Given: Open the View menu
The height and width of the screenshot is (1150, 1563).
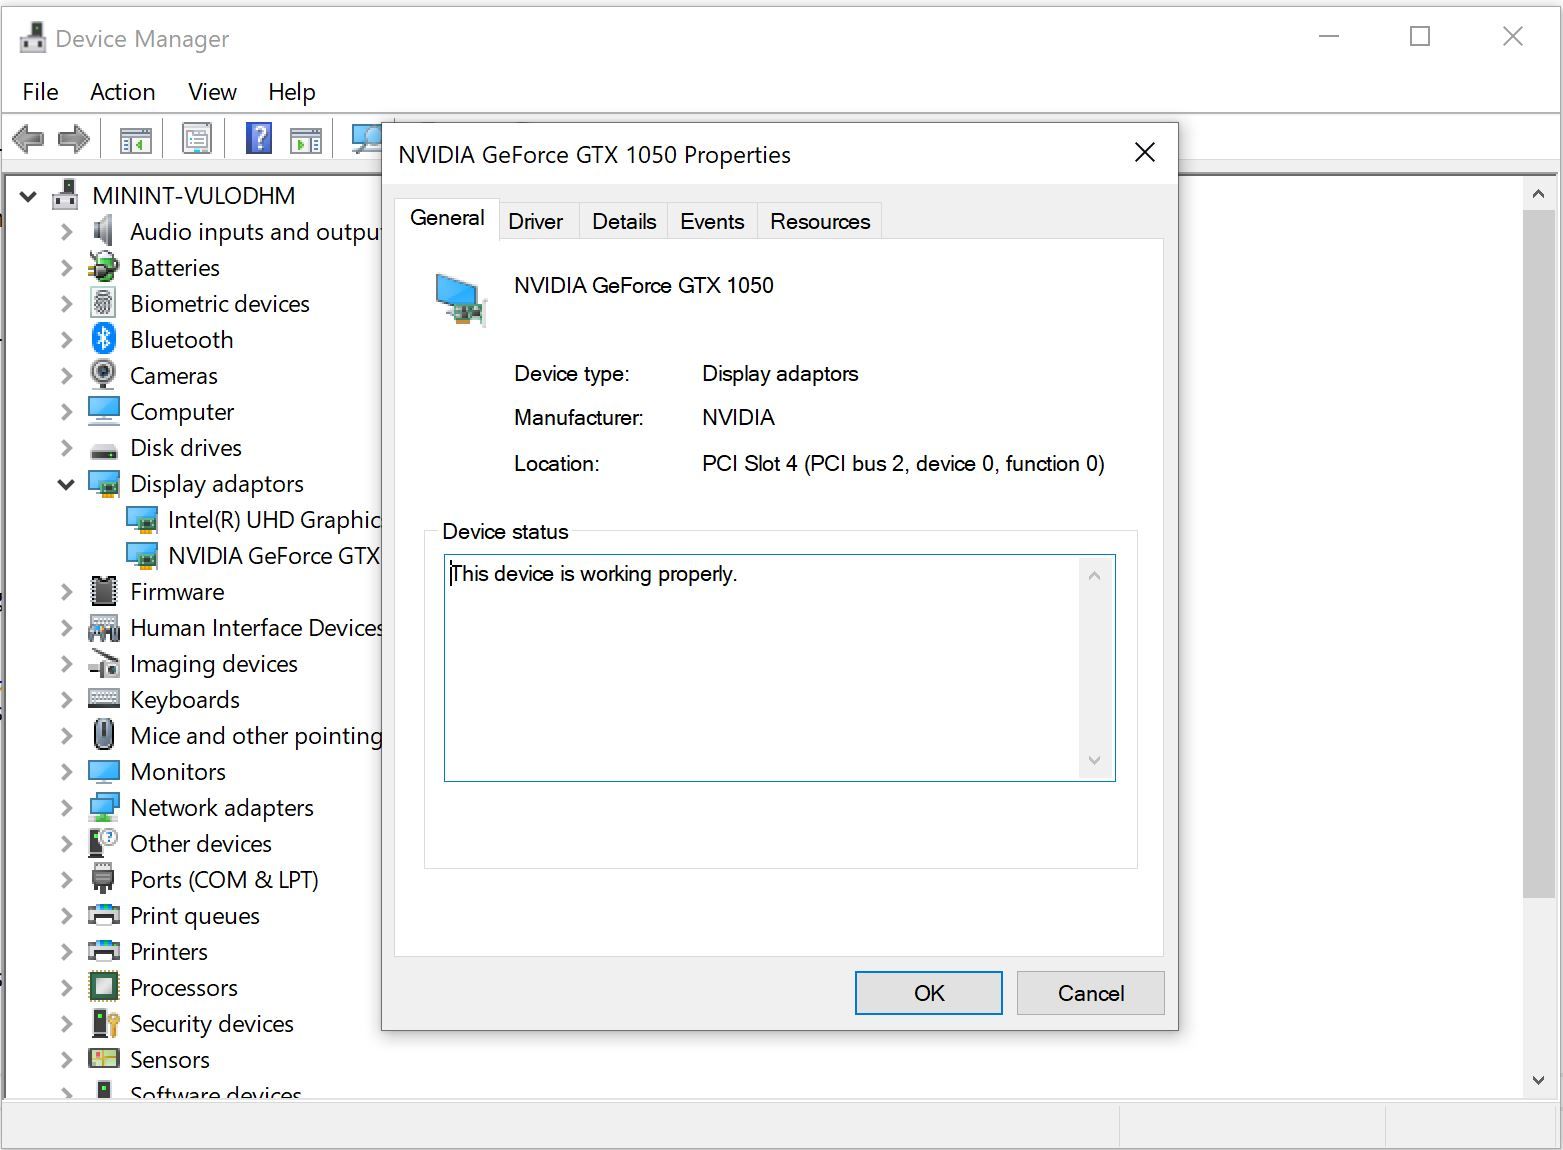Looking at the screenshot, I should tap(212, 92).
